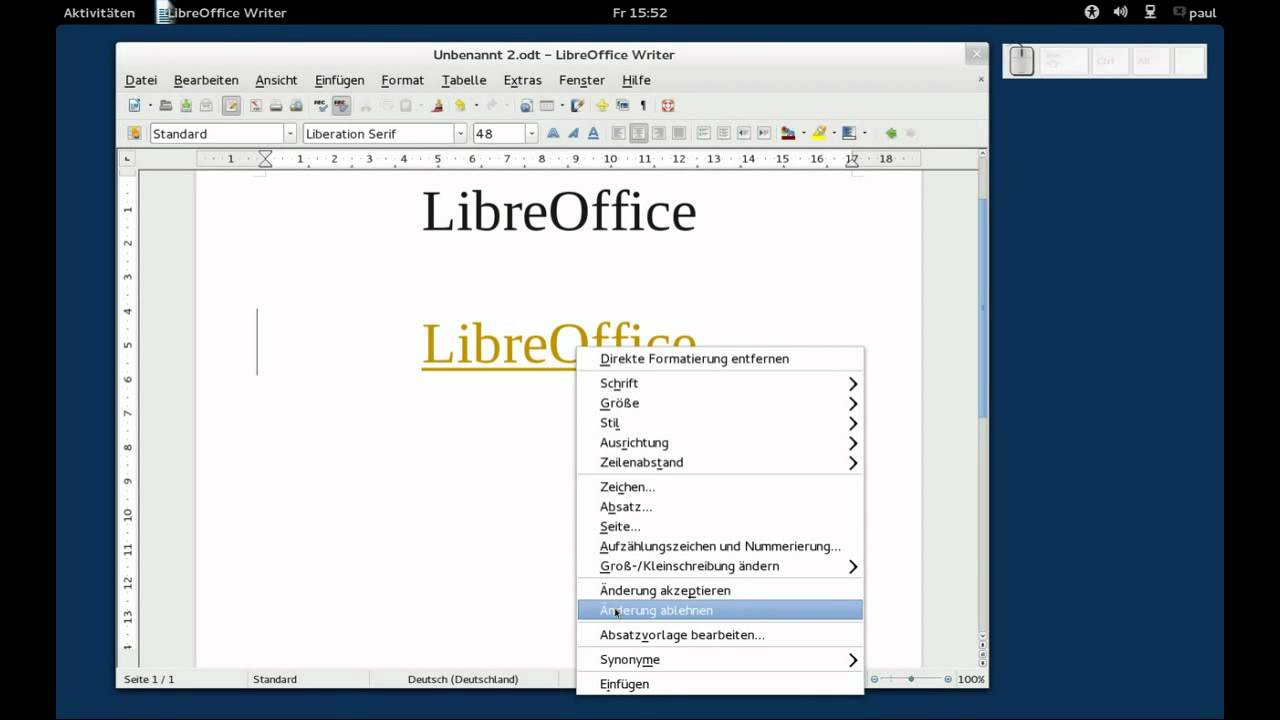
Task: Click Aktivitäten in the GNOME top bar
Action: (99, 13)
